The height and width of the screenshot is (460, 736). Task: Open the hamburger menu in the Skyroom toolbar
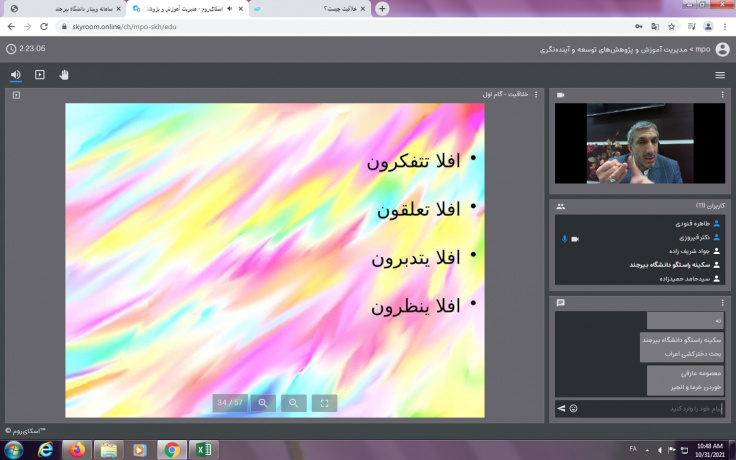click(720, 75)
